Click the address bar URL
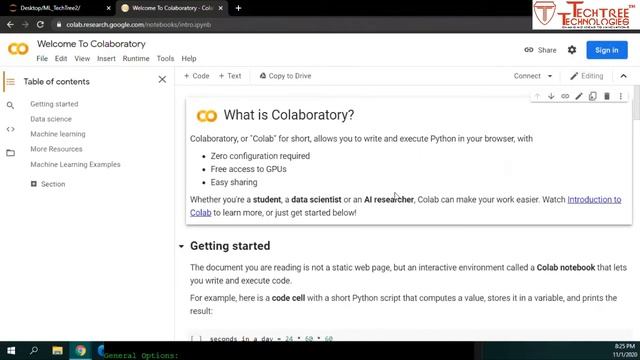Viewport: 640px width, 360px height. [x=139, y=24]
